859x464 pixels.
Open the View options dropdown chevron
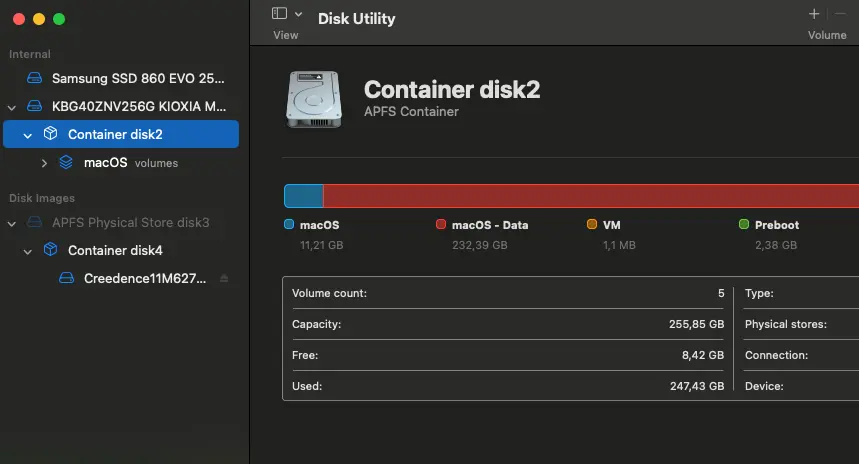(299, 14)
